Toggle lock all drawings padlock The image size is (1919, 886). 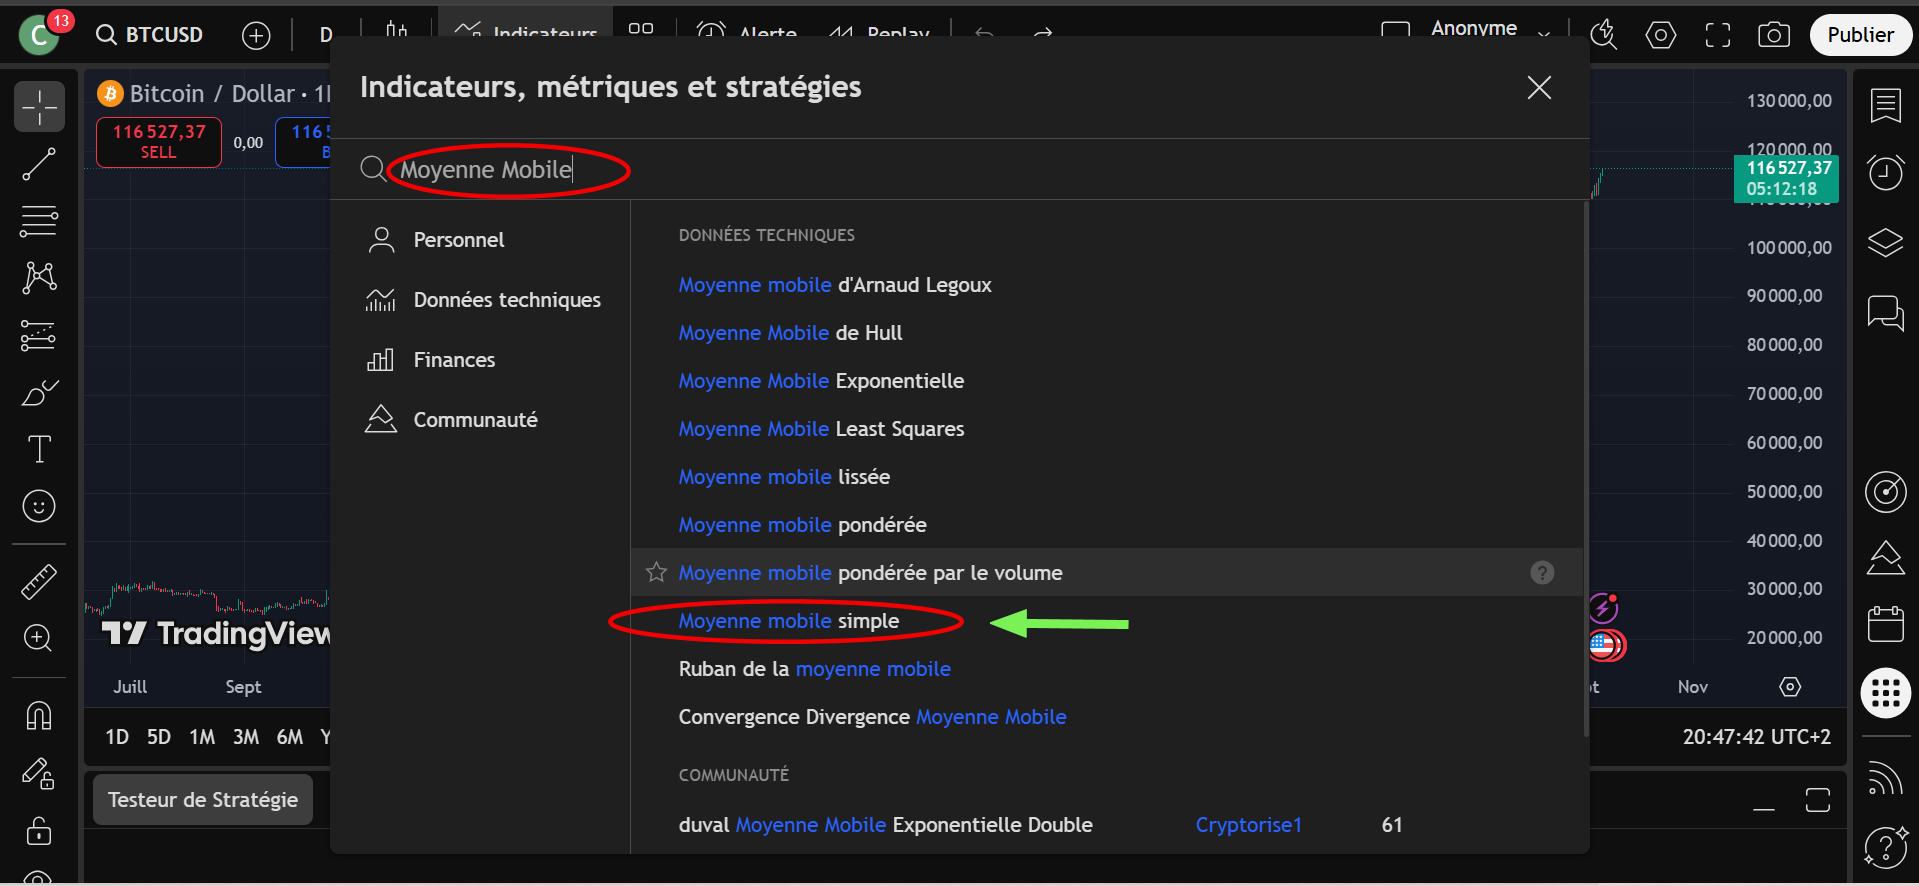(39, 830)
